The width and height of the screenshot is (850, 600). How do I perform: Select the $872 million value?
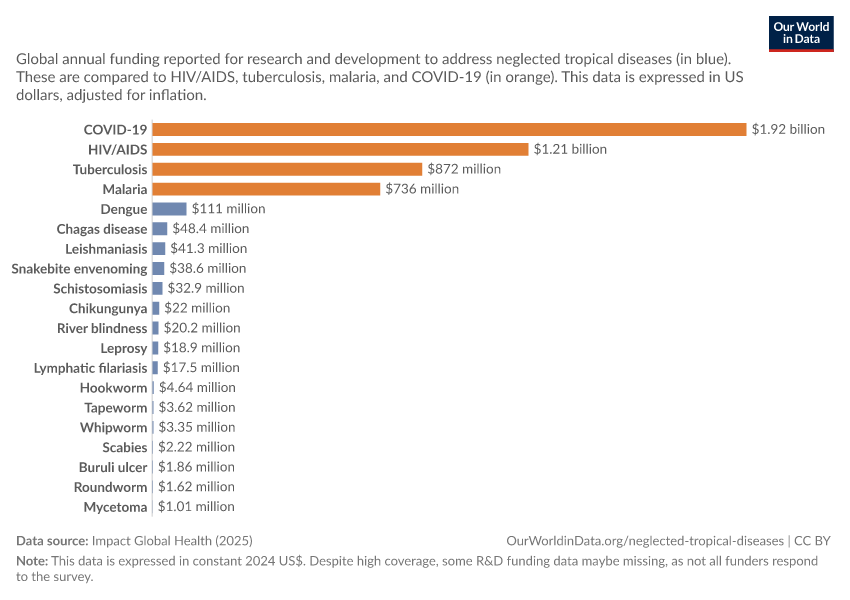click(x=464, y=169)
